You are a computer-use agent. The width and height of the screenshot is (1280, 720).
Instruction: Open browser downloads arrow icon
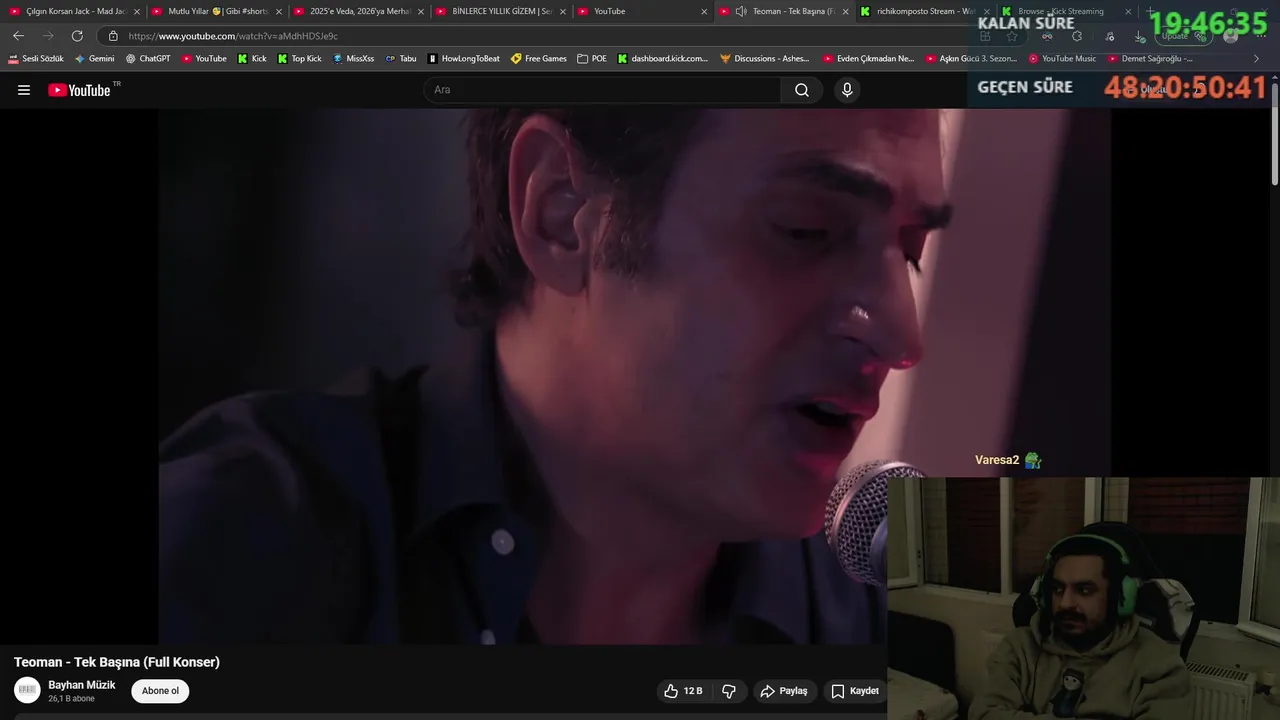(x=1140, y=36)
